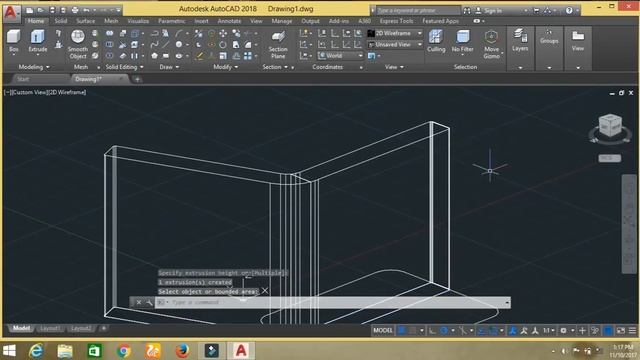Switch to the Visualize ribbon tab
640x360 pixels.
click(x=138, y=21)
